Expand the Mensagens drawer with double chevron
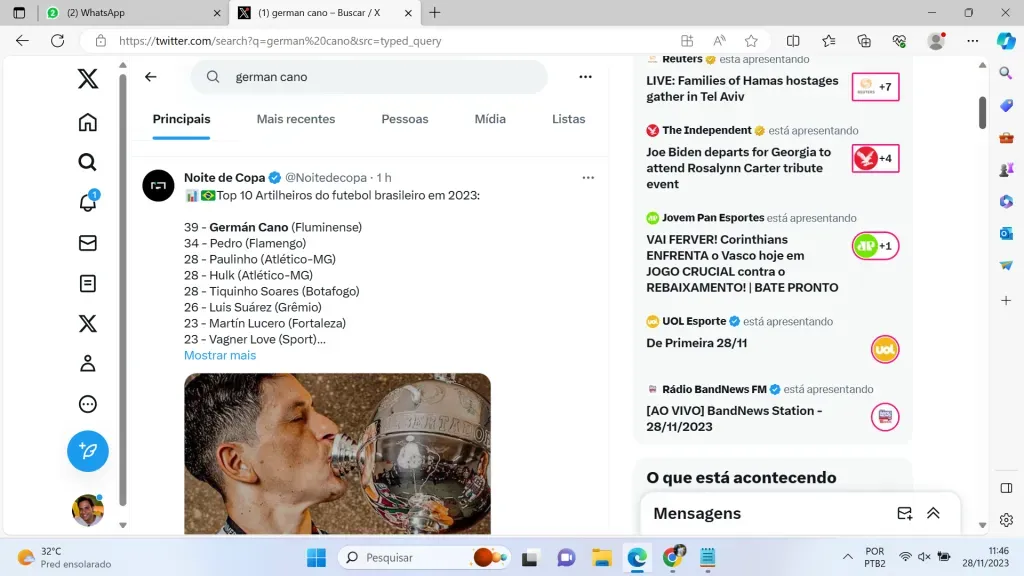Viewport: 1024px width, 576px height. pos(933,513)
